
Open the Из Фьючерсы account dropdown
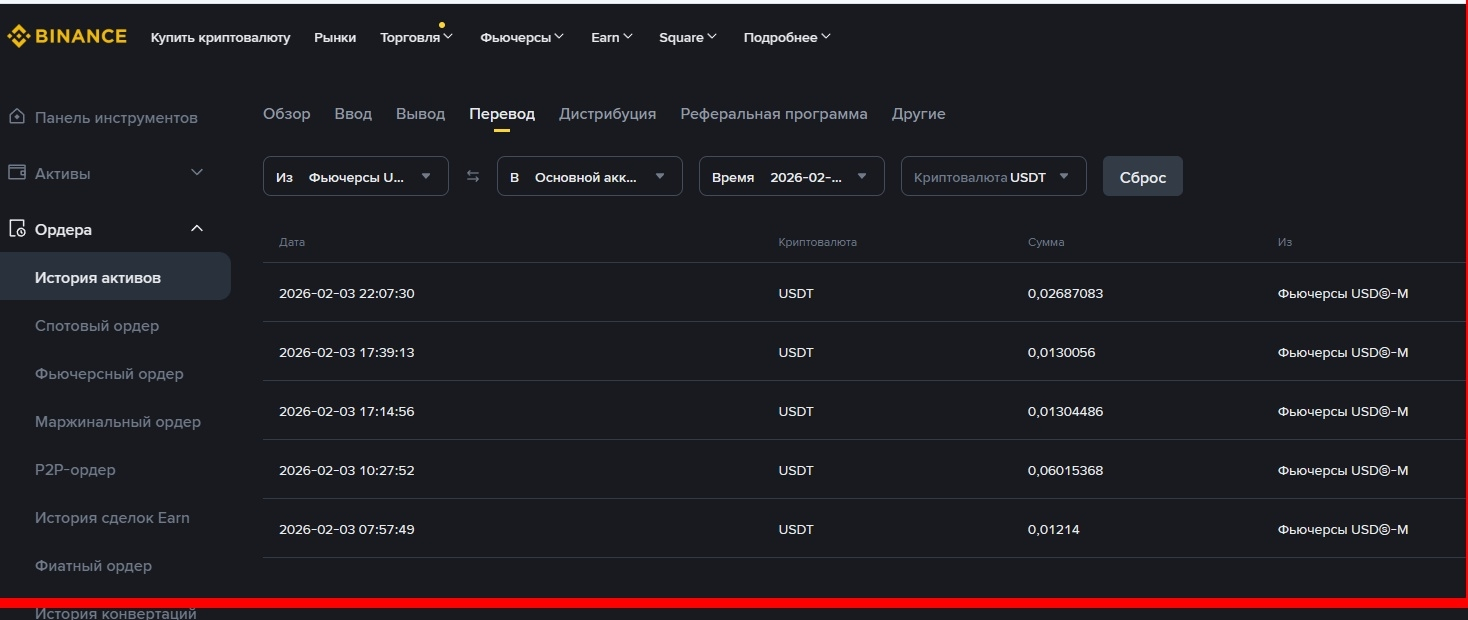tap(356, 176)
